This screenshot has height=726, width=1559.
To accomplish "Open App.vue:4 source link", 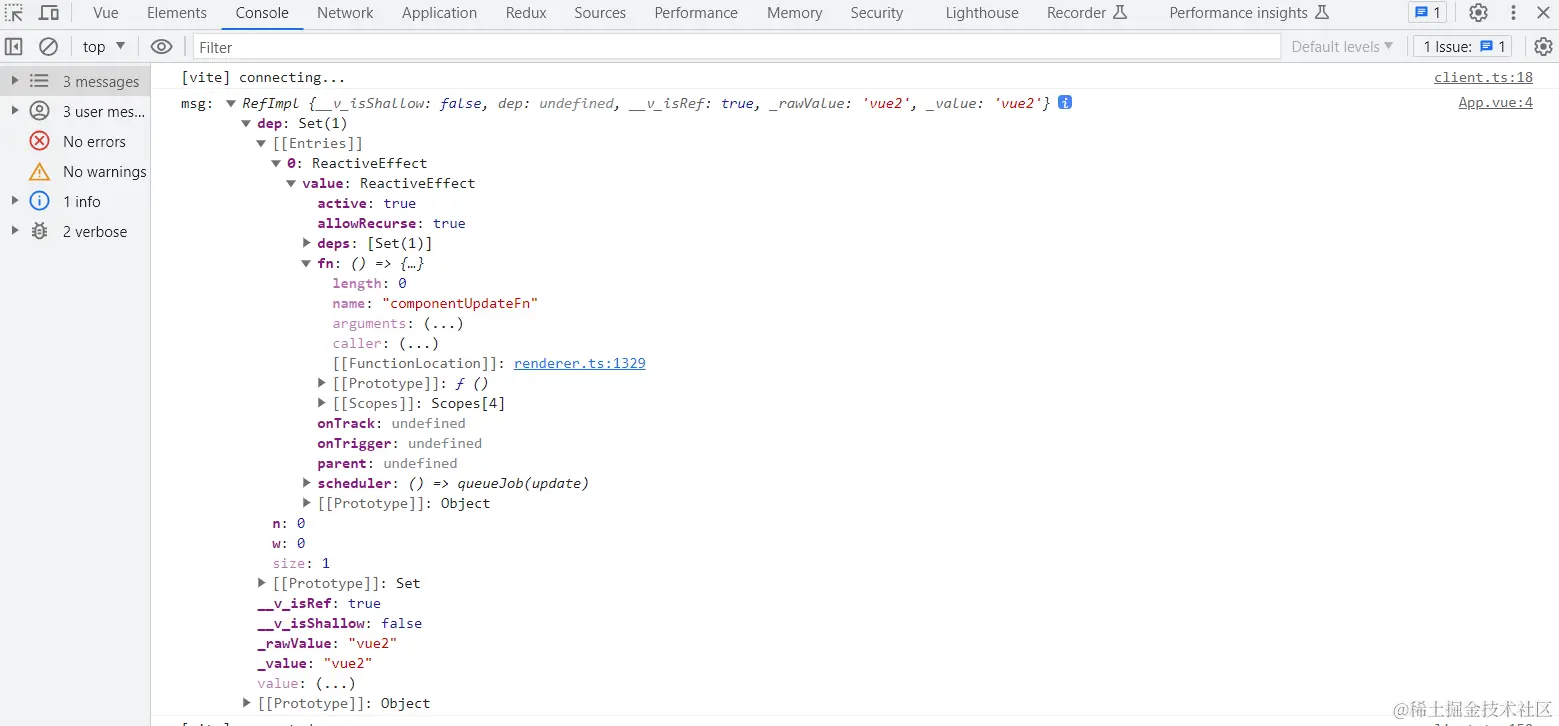I will (x=1495, y=103).
